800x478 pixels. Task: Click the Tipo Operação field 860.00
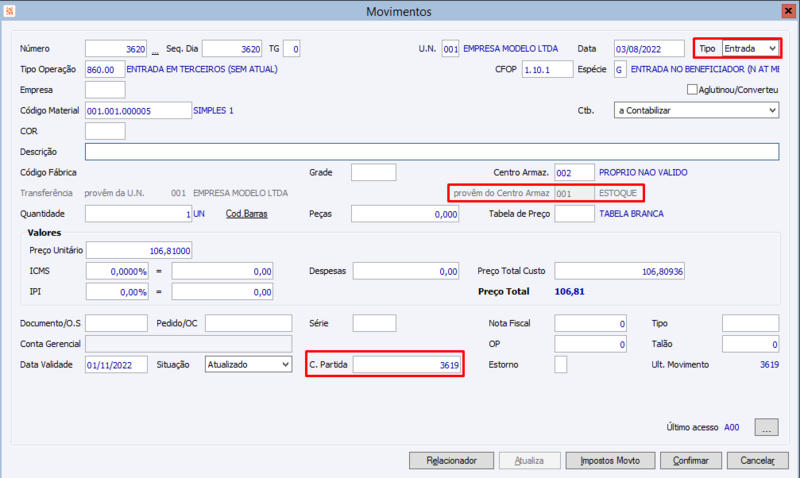[105, 69]
